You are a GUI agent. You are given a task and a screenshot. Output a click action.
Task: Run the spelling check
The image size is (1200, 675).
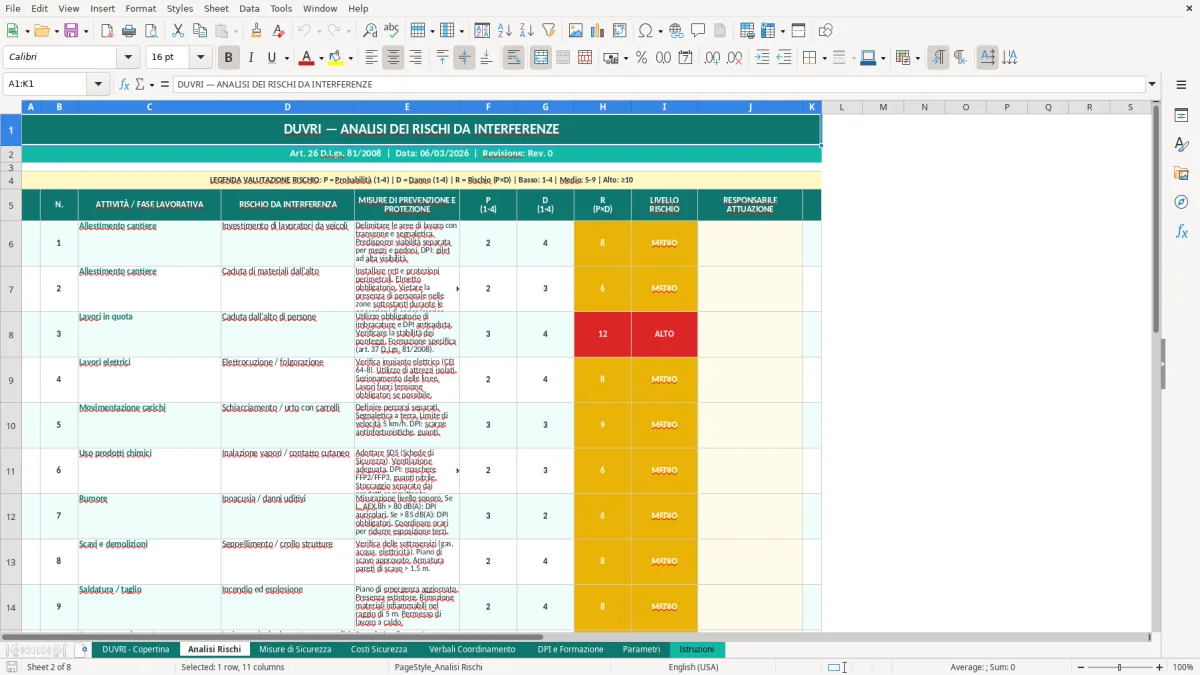point(392,31)
